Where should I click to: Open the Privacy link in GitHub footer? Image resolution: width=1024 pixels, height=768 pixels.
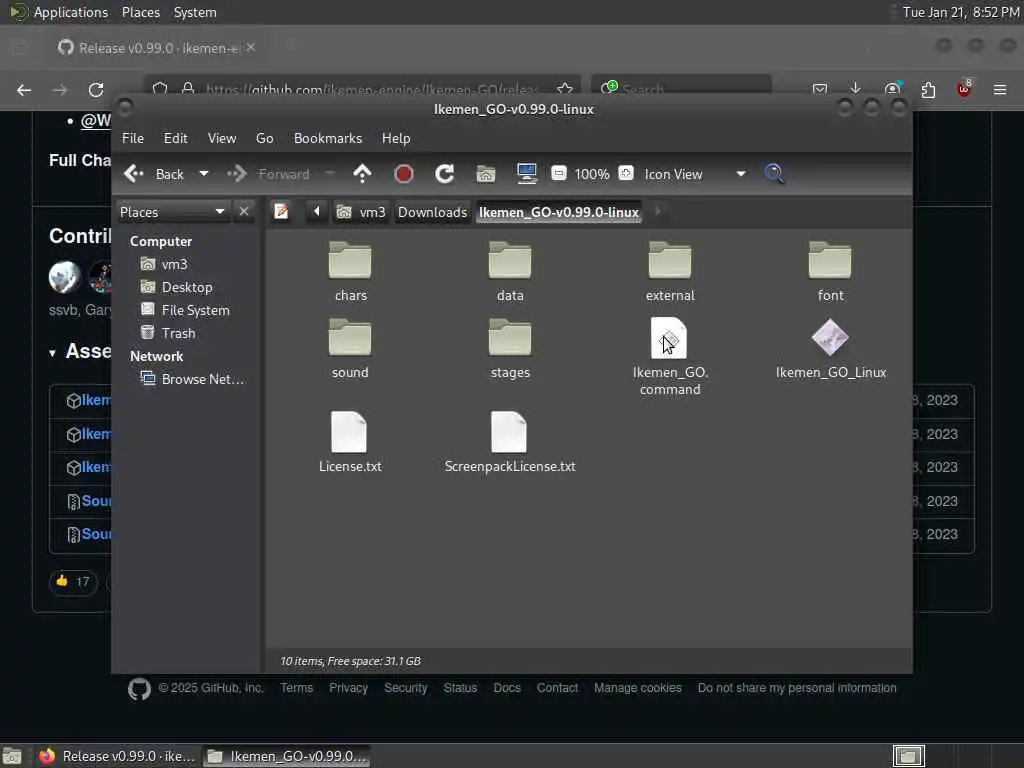pyautogui.click(x=348, y=688)
